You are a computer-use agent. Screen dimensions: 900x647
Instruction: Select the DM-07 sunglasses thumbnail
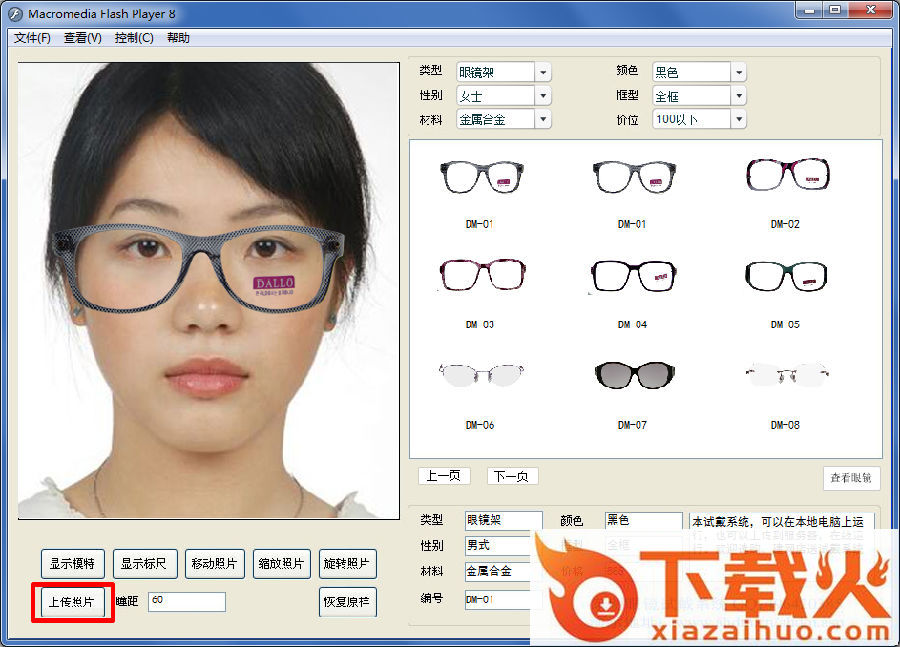[x=634, y=375]
